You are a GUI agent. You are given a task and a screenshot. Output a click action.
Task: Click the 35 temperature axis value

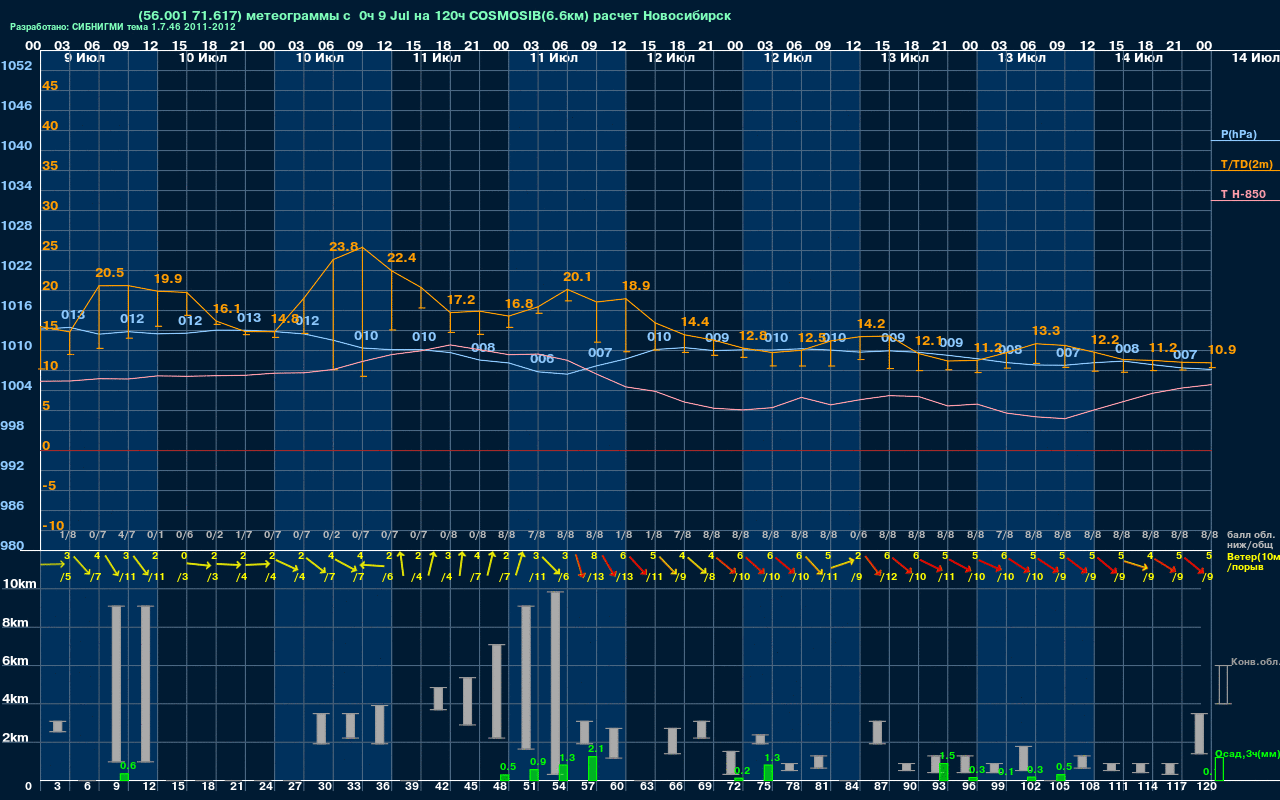point(50,166)
